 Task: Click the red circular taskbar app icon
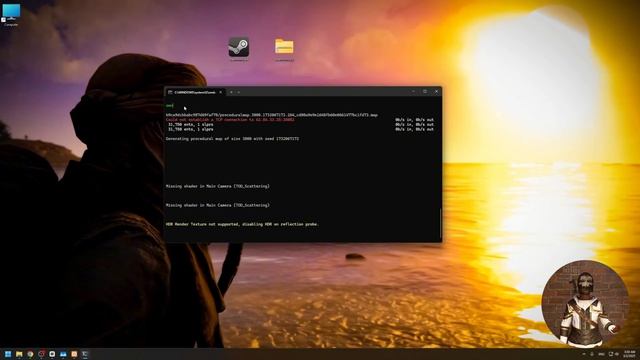41,354
